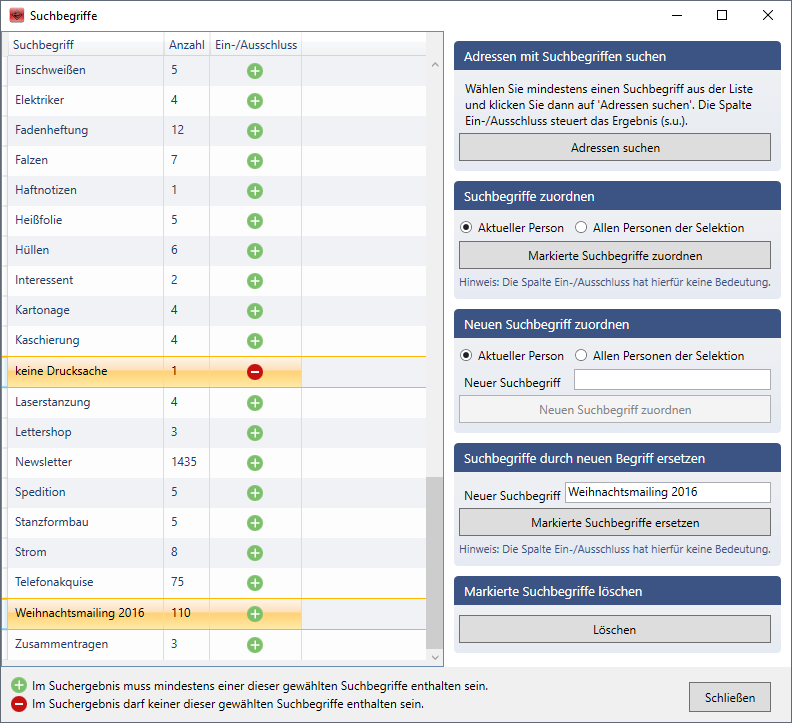Click the include icon in the Newsletter row
792x723 pixels.
coord(255,463)
